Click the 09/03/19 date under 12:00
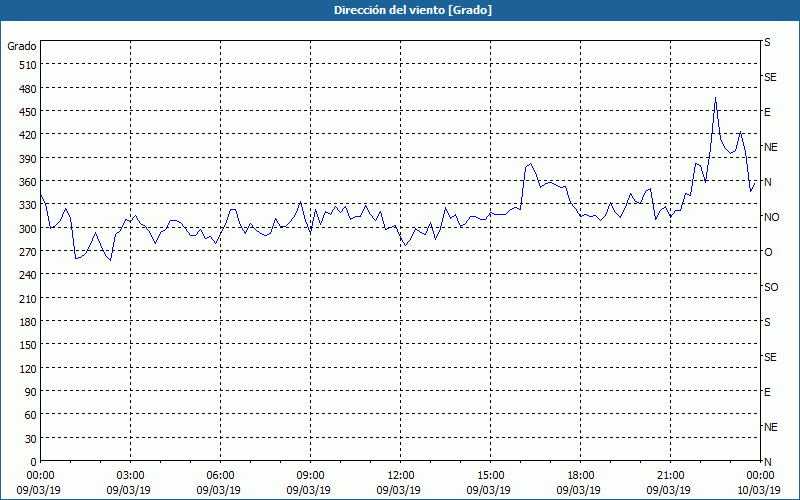The height and width of the screenshot is (500, 800). click(x=399, y=490)
